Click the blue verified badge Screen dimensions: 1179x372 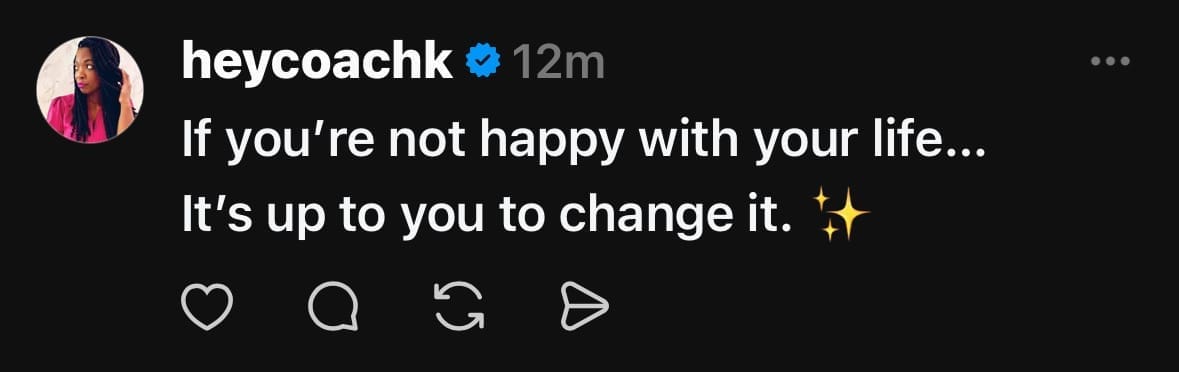481,63
